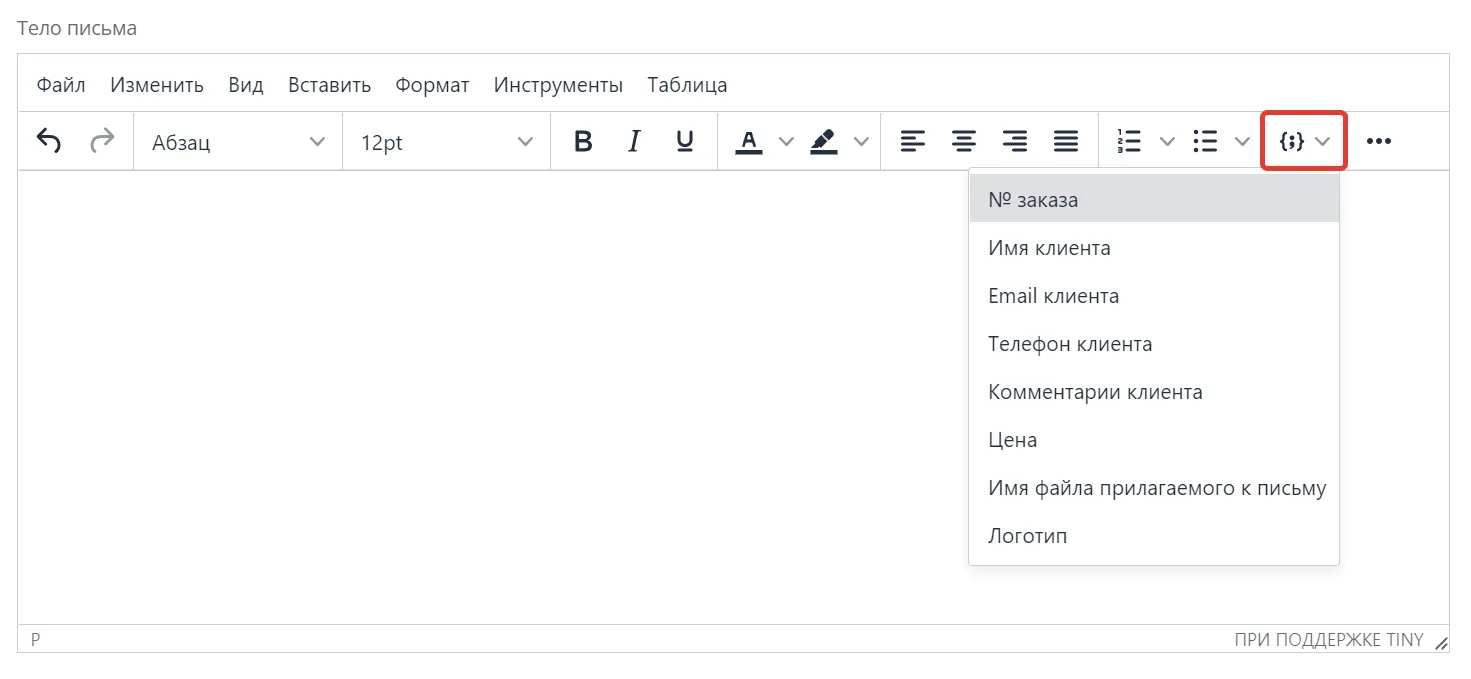Open the 12pt font size dropdown

pyautogui.click(x=447, y=141)
